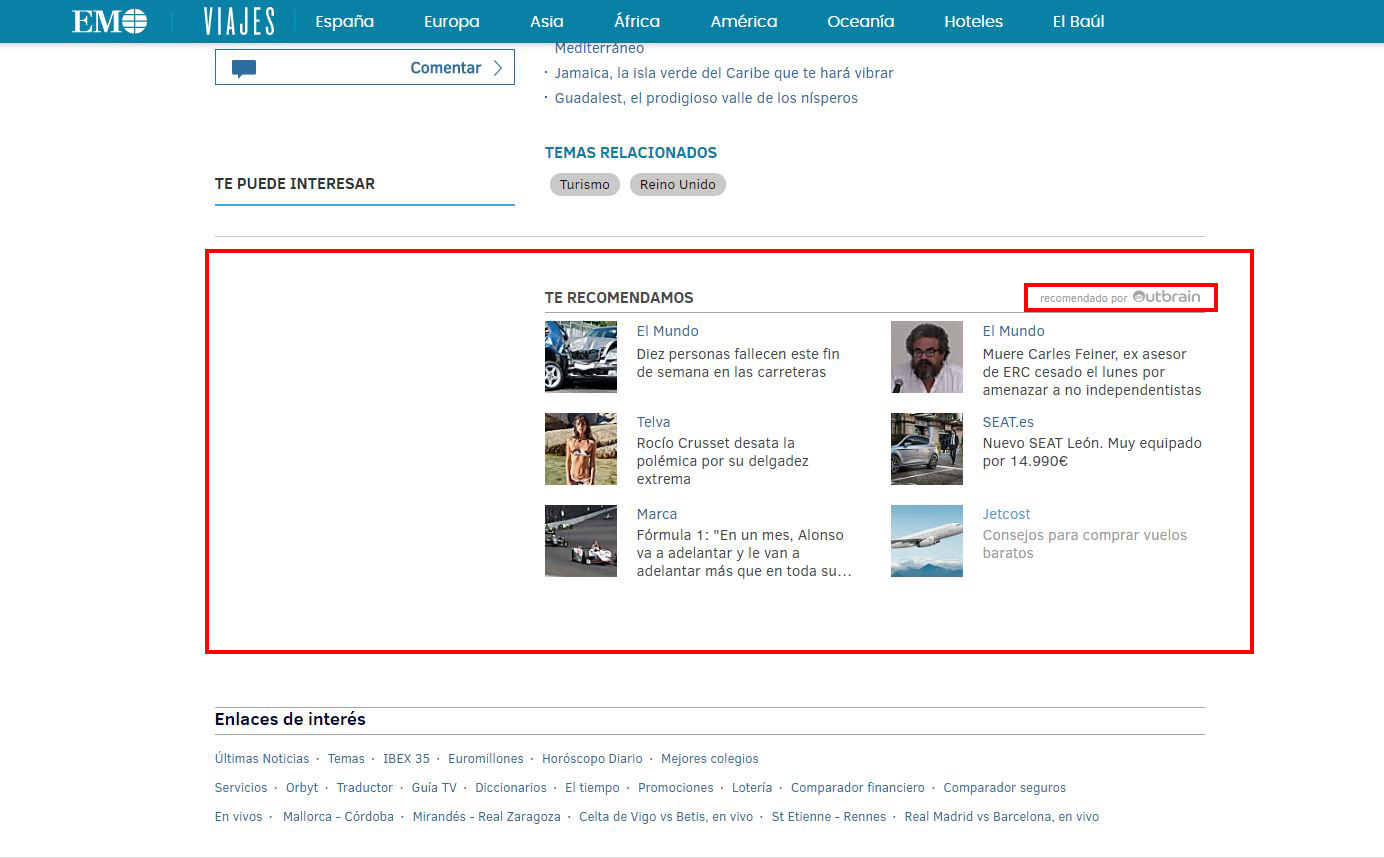Open the Carles Feiner portrait thumbnail
Viewport: 1384px width, 858px height.
(927, 357)
